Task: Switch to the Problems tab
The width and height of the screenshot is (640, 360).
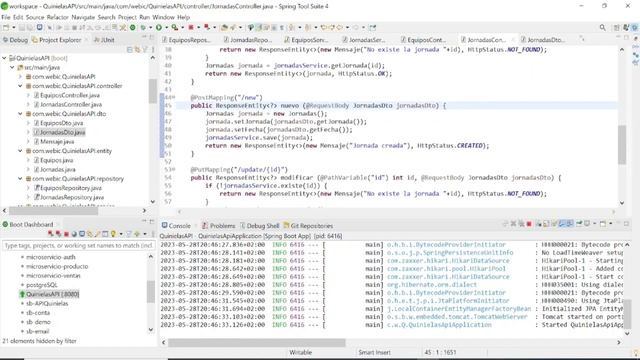Action: pos(218,226)
